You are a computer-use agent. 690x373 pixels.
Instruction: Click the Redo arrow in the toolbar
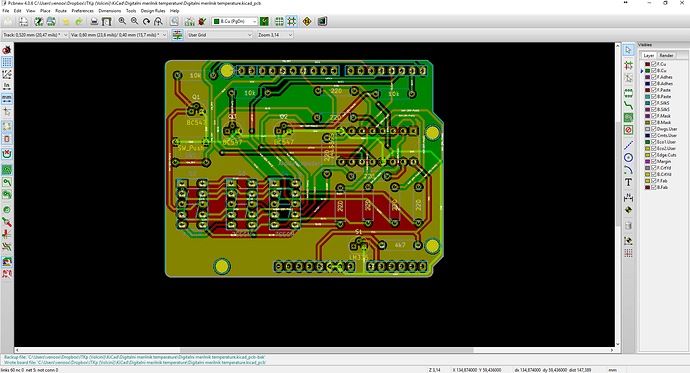click(79, 21)
